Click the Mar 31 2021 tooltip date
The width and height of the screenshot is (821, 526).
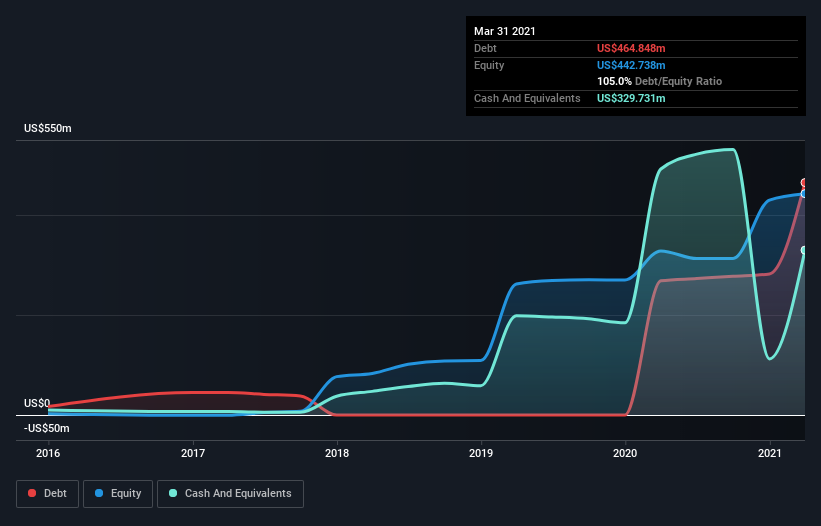(505, 31)
